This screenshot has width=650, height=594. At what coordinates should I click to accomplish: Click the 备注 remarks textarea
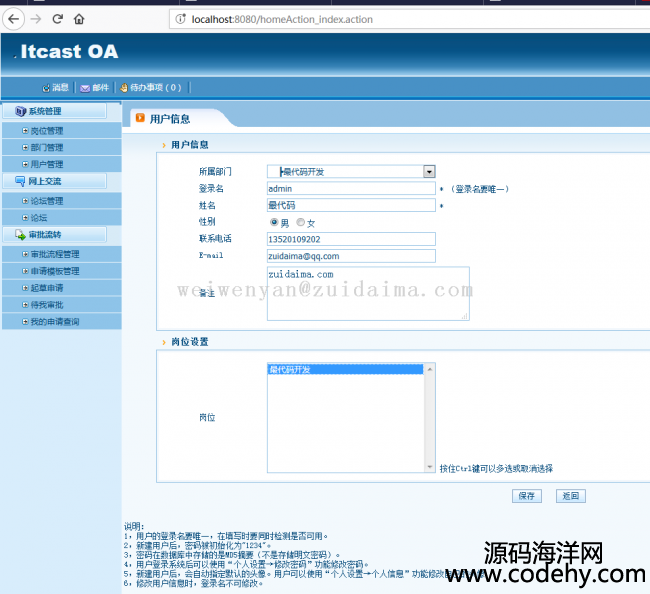click(368, 293)
